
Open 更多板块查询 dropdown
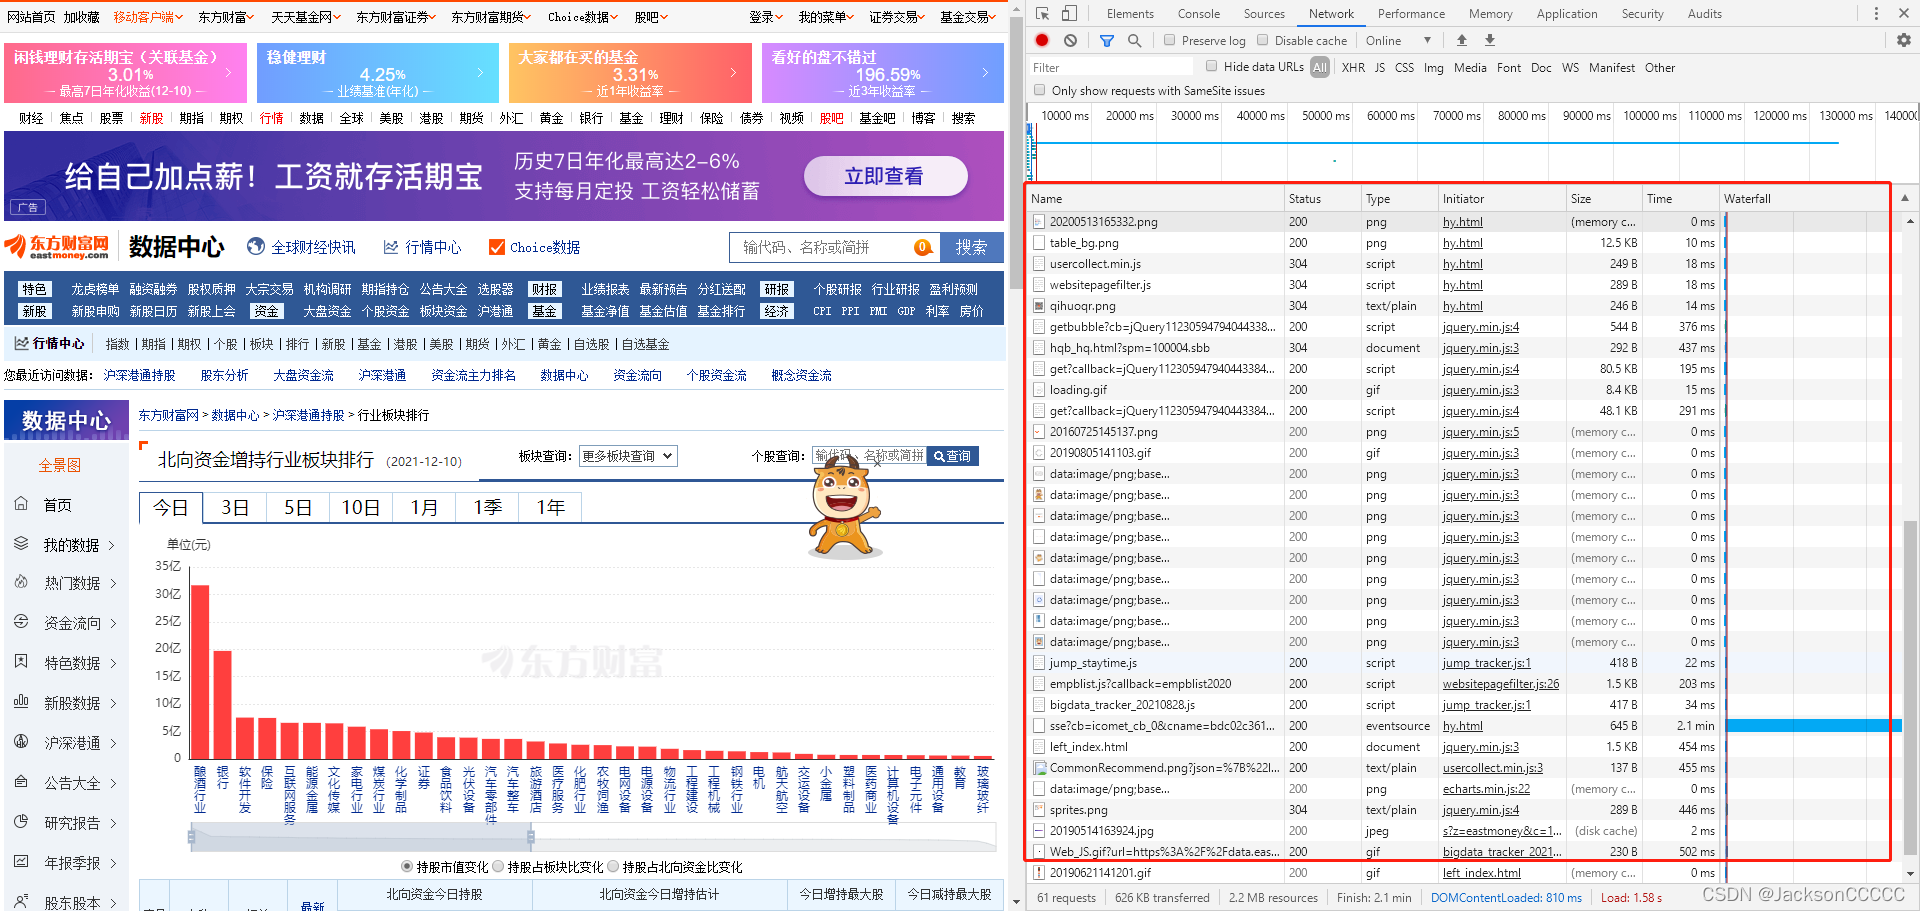(x=627, y=456)
